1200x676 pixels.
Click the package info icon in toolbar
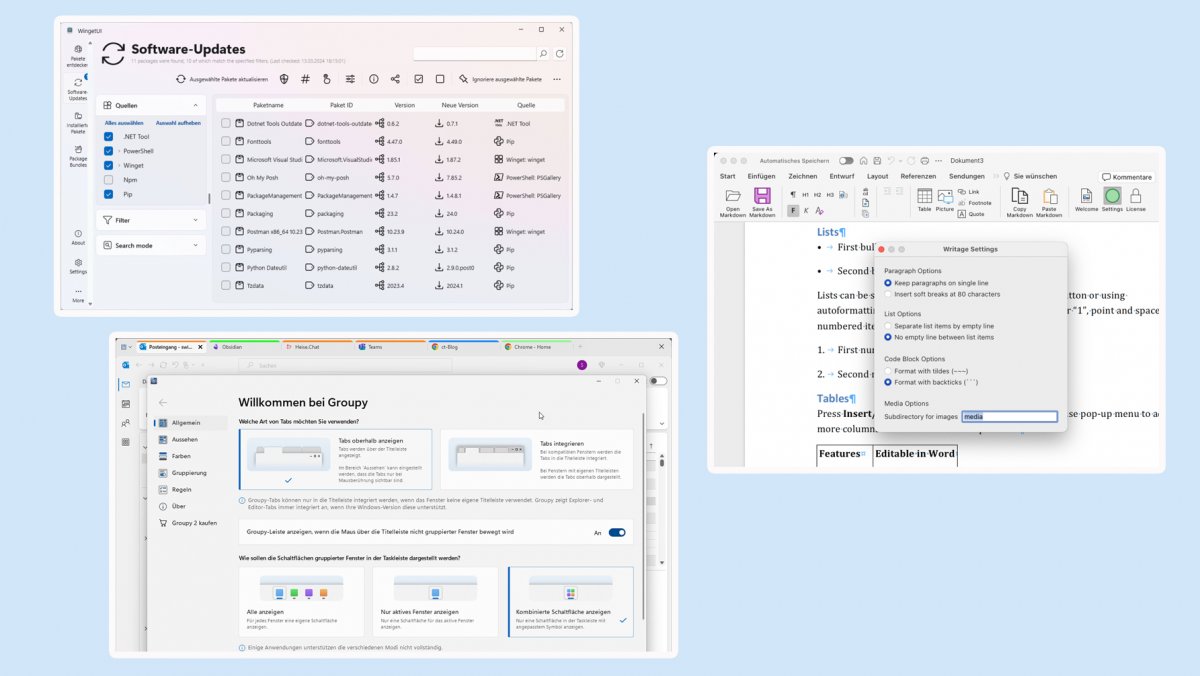[x=373, y=79]
